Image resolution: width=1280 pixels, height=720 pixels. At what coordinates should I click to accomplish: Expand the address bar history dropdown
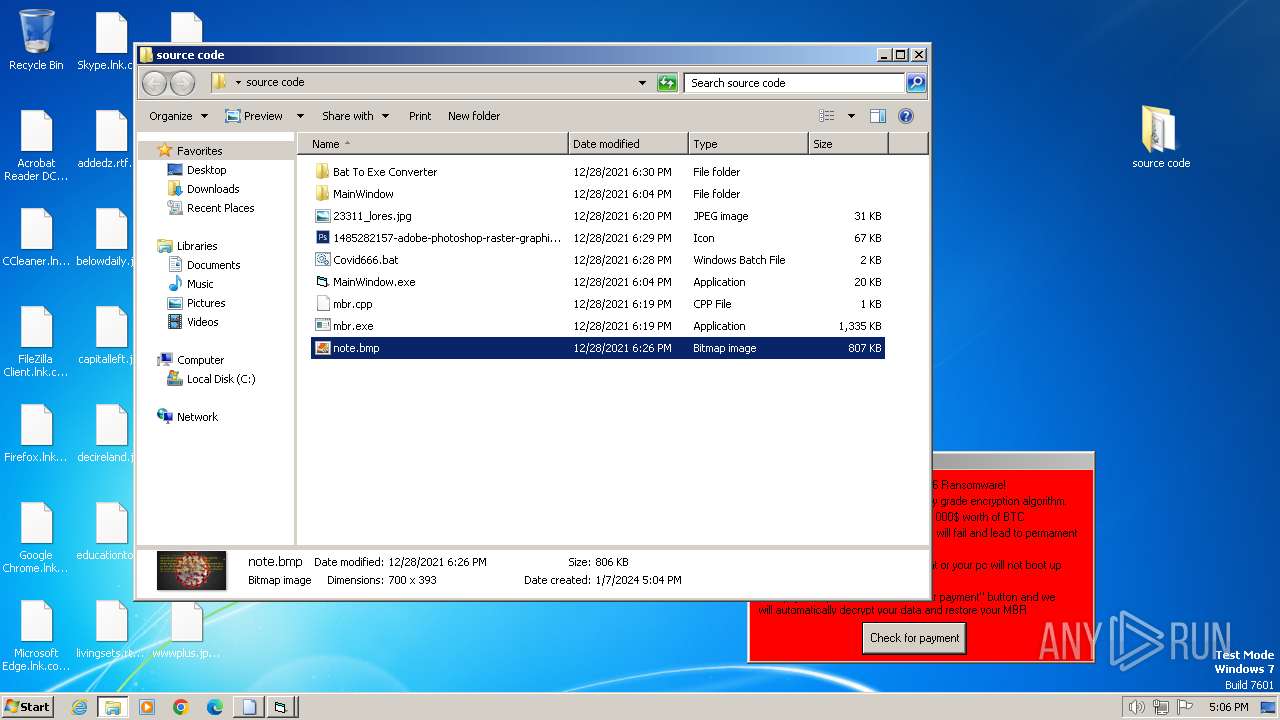point(642,83)
